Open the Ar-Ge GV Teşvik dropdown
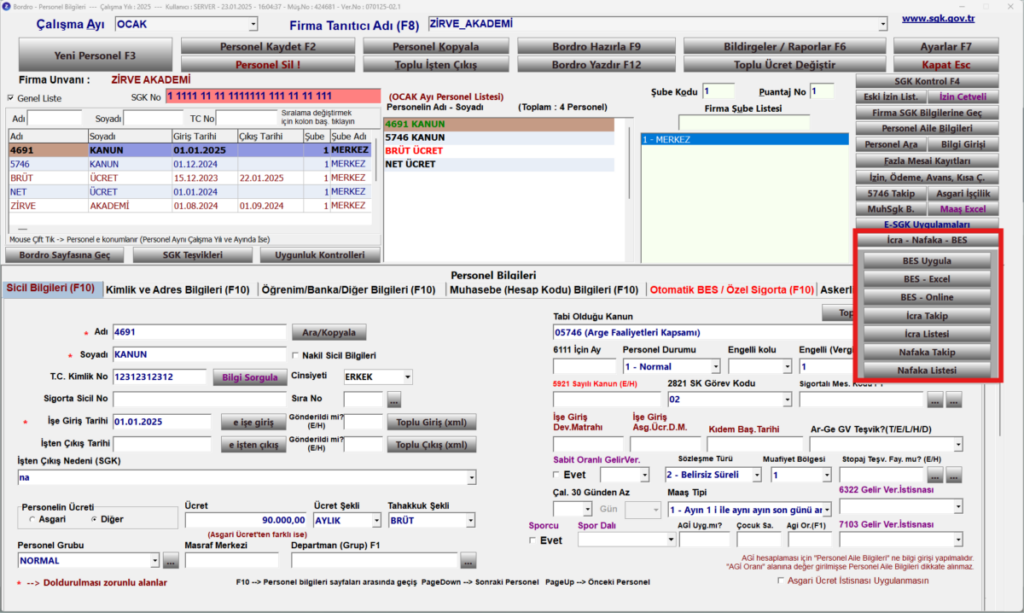Image resolution: width=1024 pixels, height=613 pixels. point(958,445)
